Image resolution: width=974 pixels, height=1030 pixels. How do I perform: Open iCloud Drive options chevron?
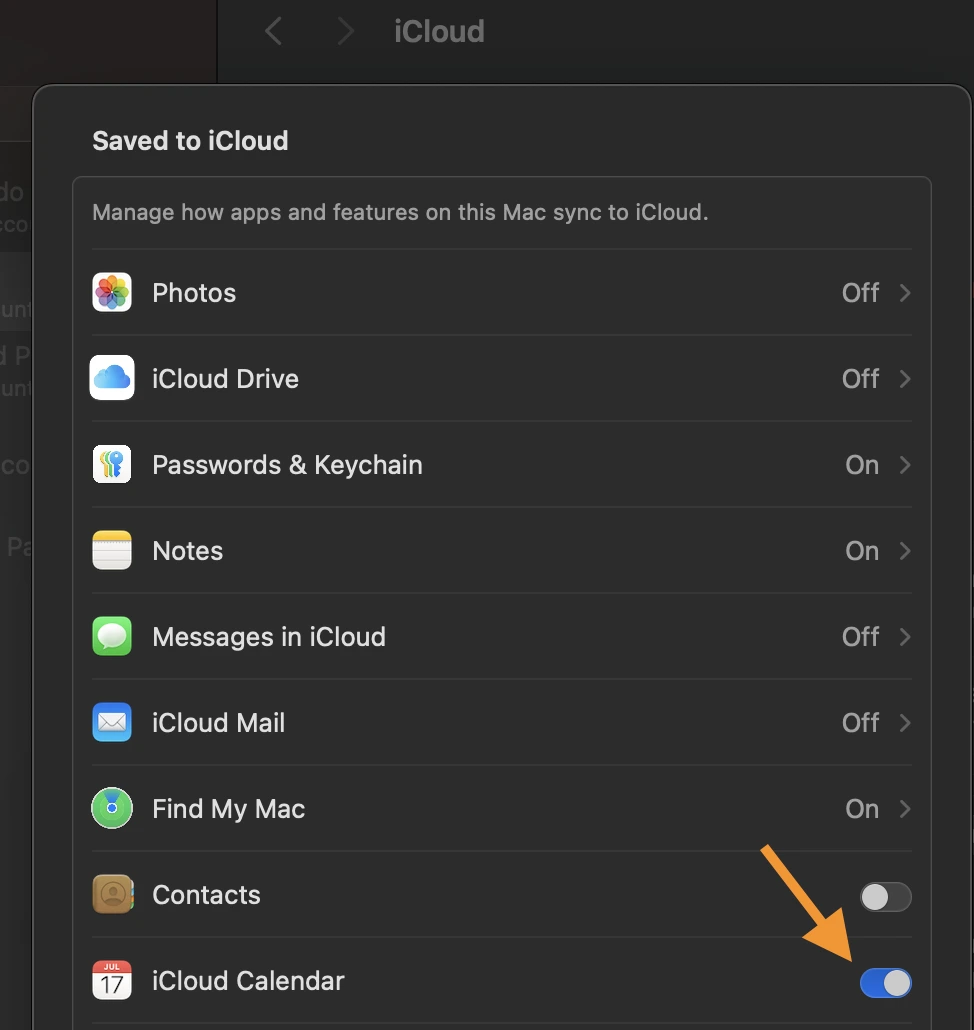(904, 378)
